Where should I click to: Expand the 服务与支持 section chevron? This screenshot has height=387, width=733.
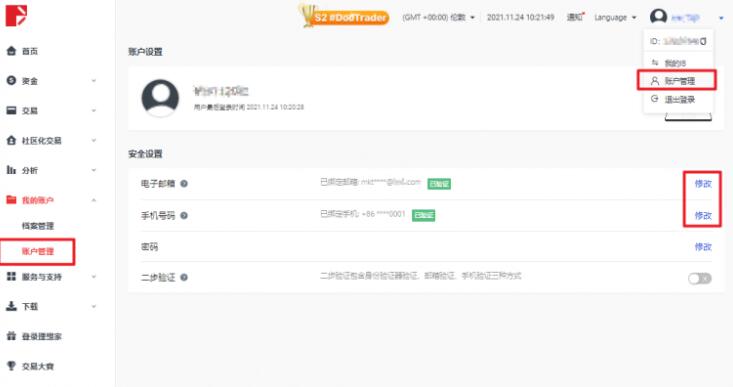[x=93, y=277]
